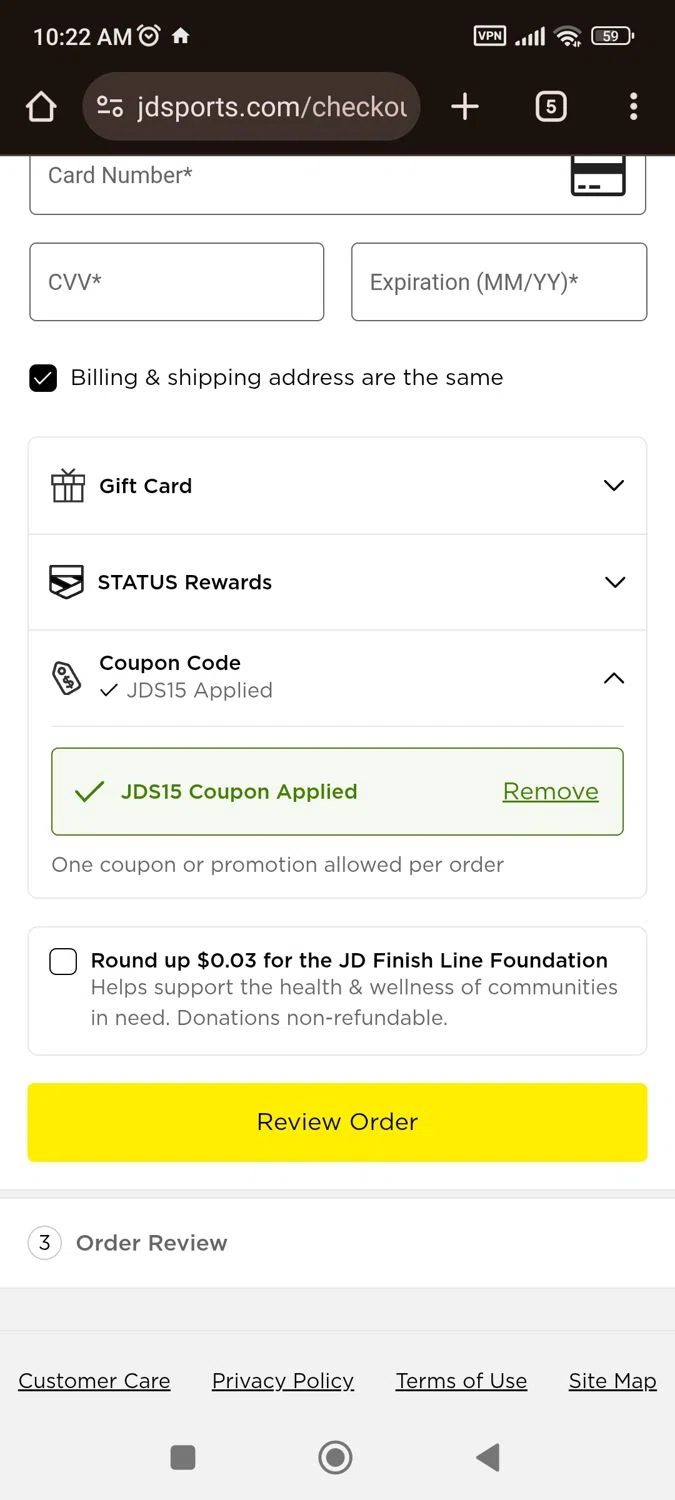This screenshot has width=675, height=1500.
Task: Tap the gift box icon
Action: (x=68, y=486)
